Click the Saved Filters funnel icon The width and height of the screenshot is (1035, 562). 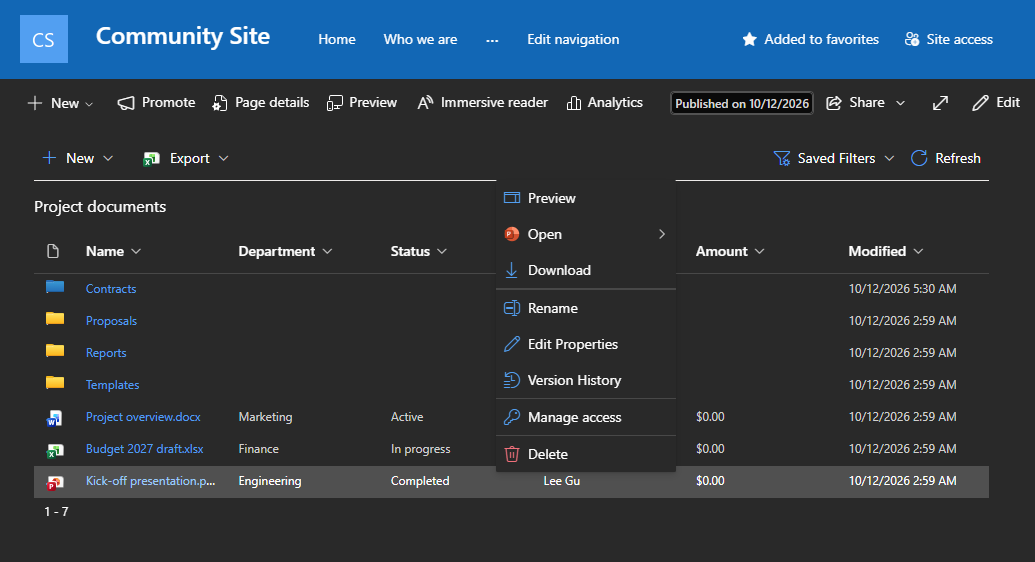point(782,158)
